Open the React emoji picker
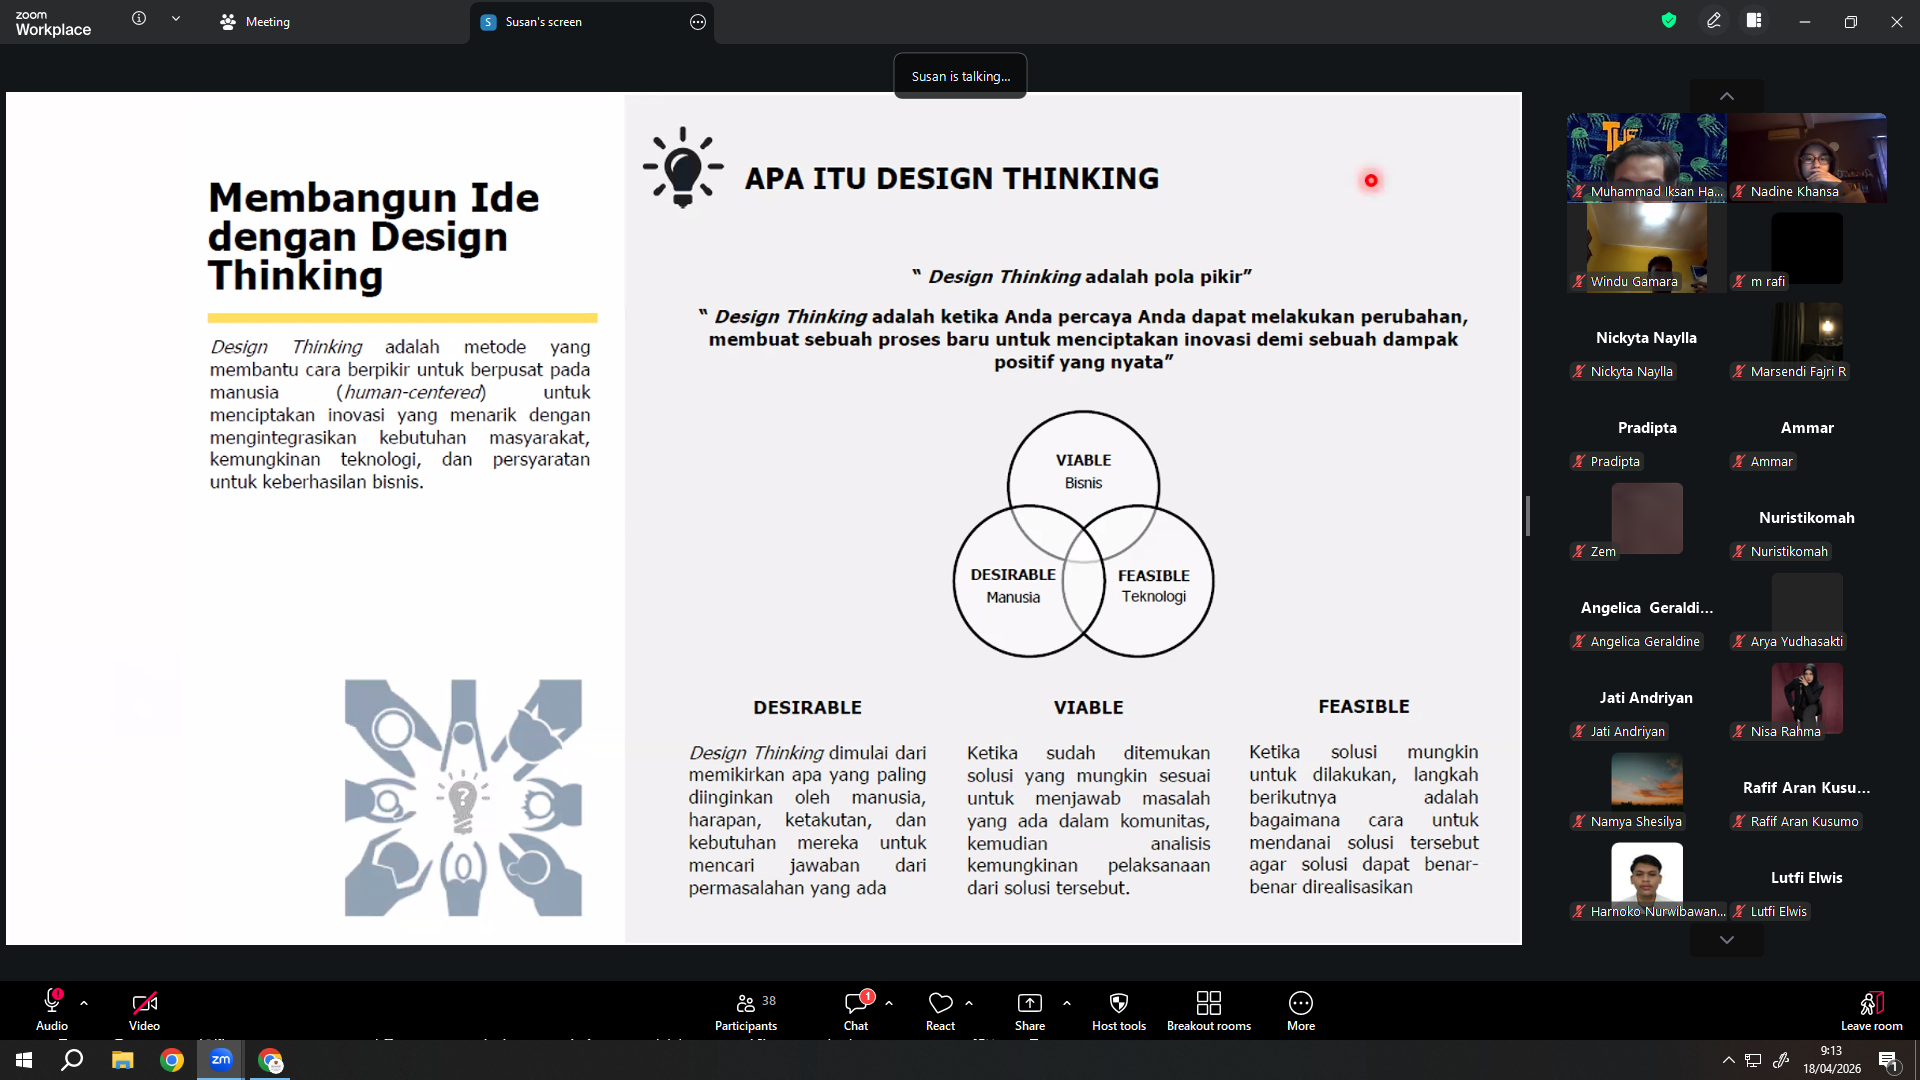Image resolution: width=1920 pixels, height=1080 pixels. [x=940, y=1010]
